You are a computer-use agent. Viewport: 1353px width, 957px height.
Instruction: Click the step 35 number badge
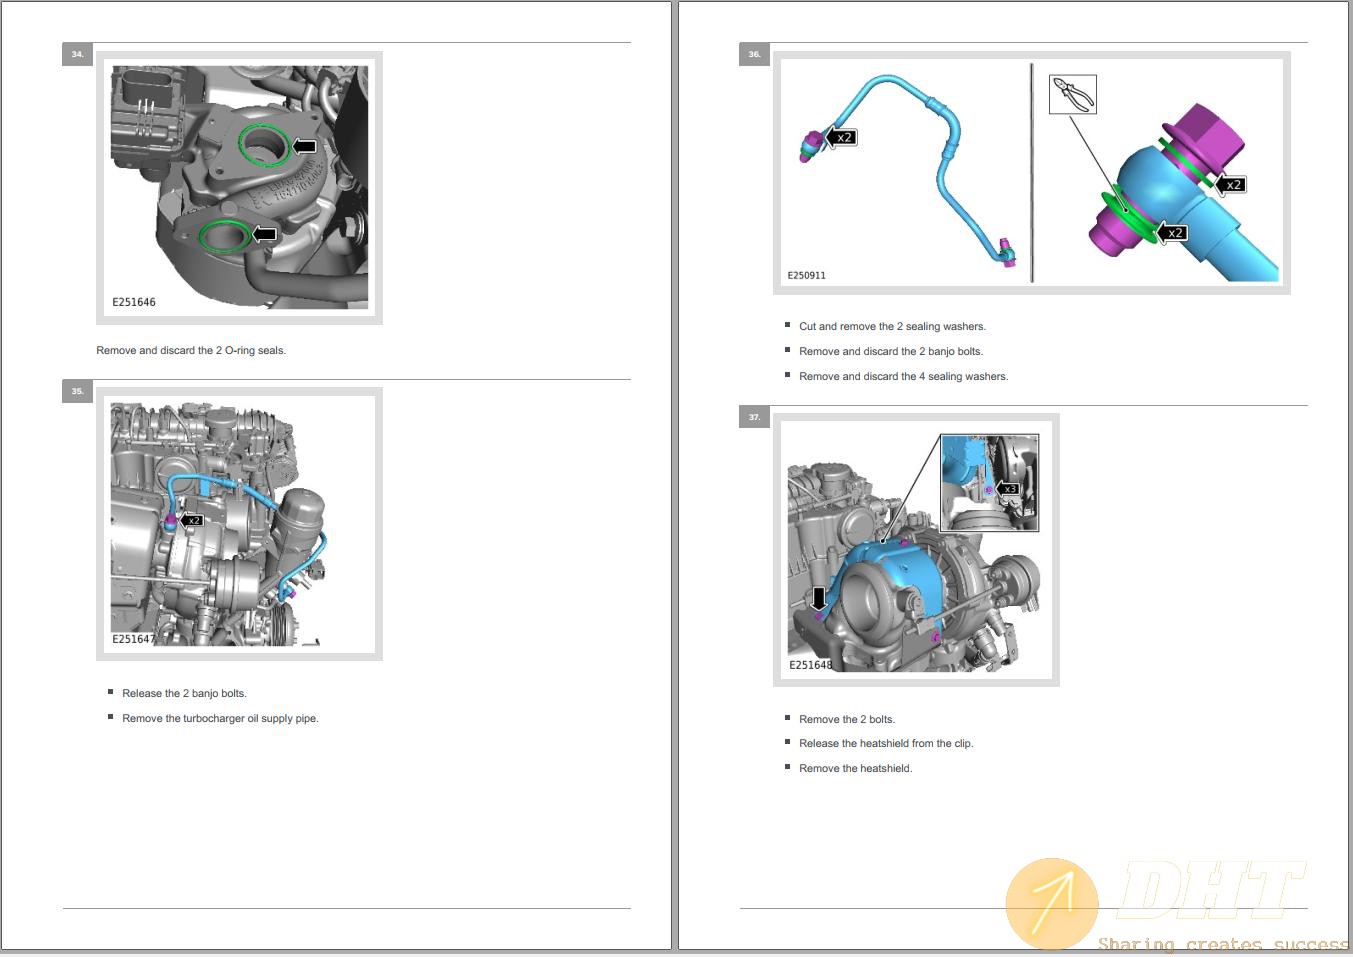tap(78, 391)
